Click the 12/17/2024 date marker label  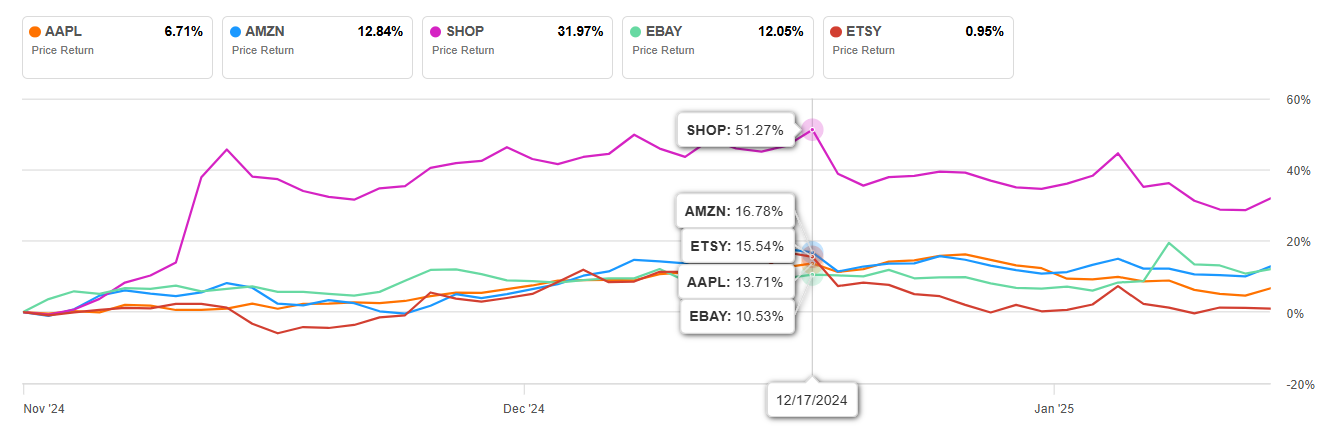click(x=812, y=400)
